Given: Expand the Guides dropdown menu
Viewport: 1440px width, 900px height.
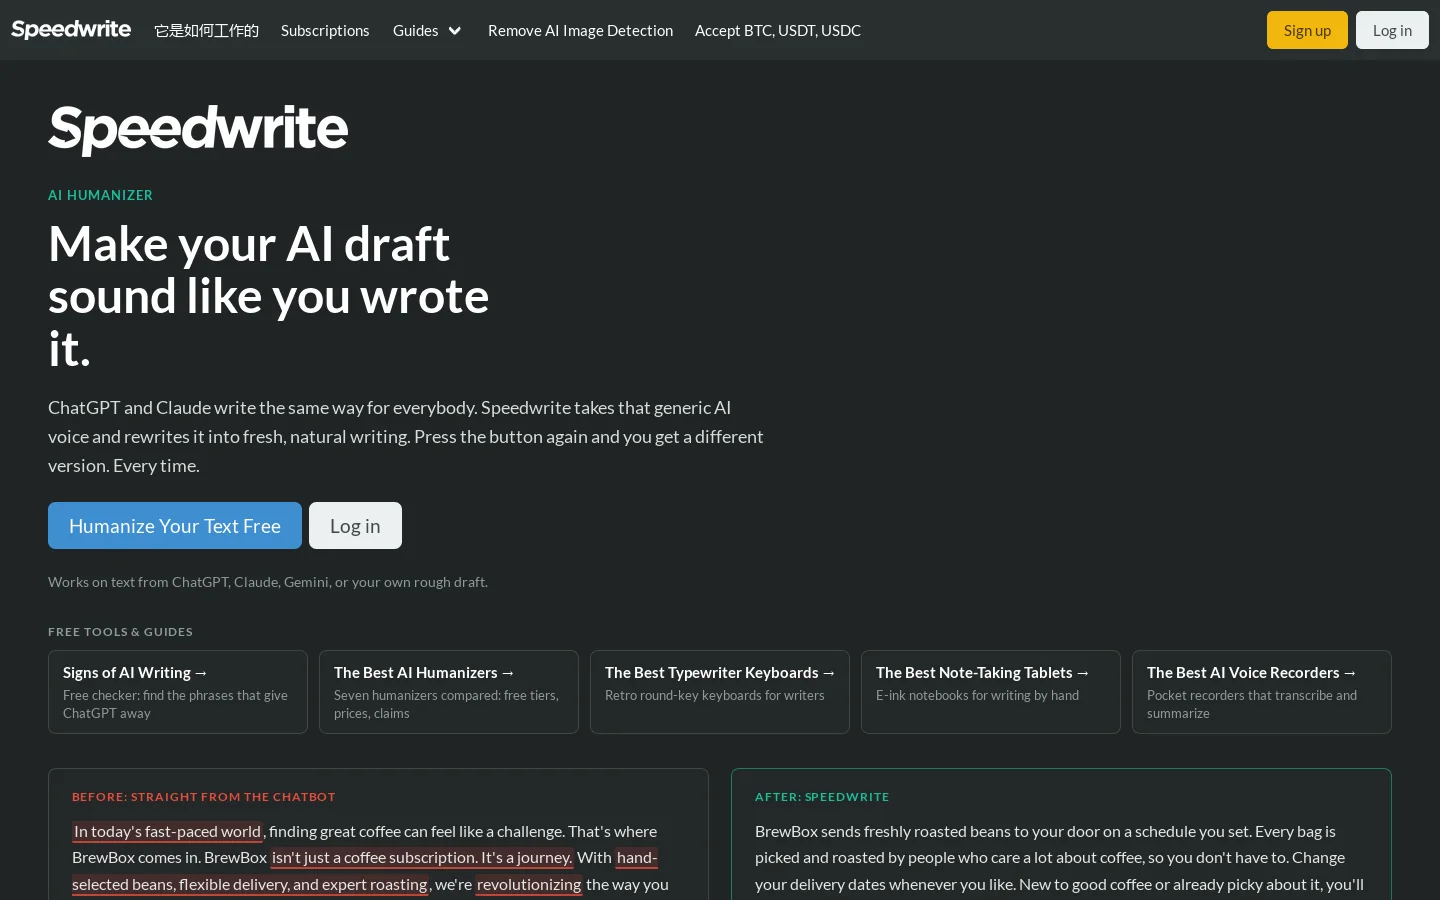Looking at the screenshot, I should 427,31.
